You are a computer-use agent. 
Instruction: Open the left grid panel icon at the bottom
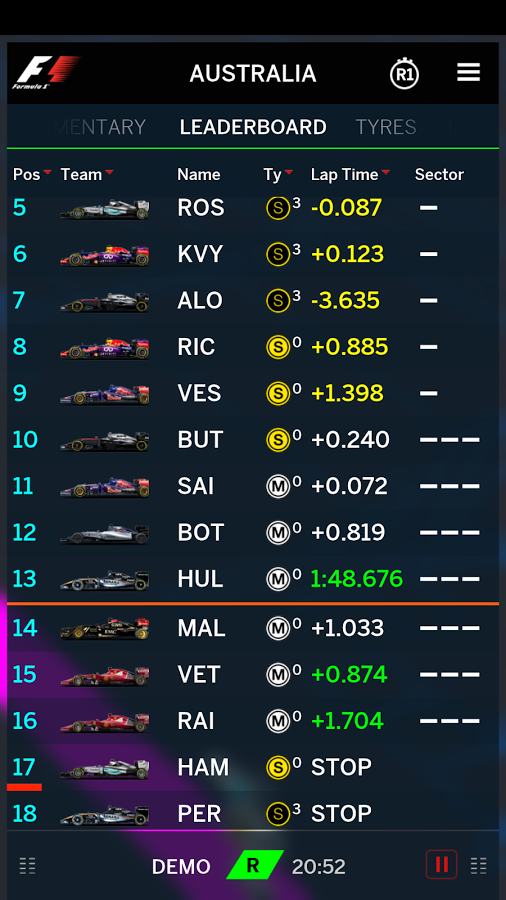click(28, 865)
